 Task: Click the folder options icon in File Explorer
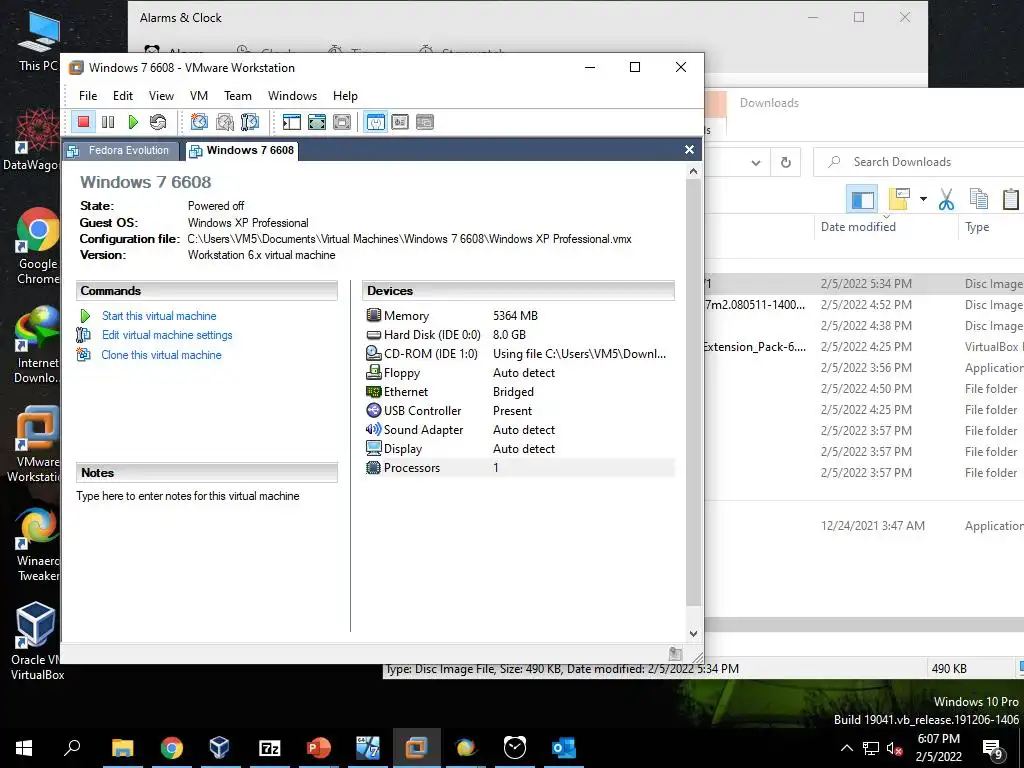[x=899, y=199]
